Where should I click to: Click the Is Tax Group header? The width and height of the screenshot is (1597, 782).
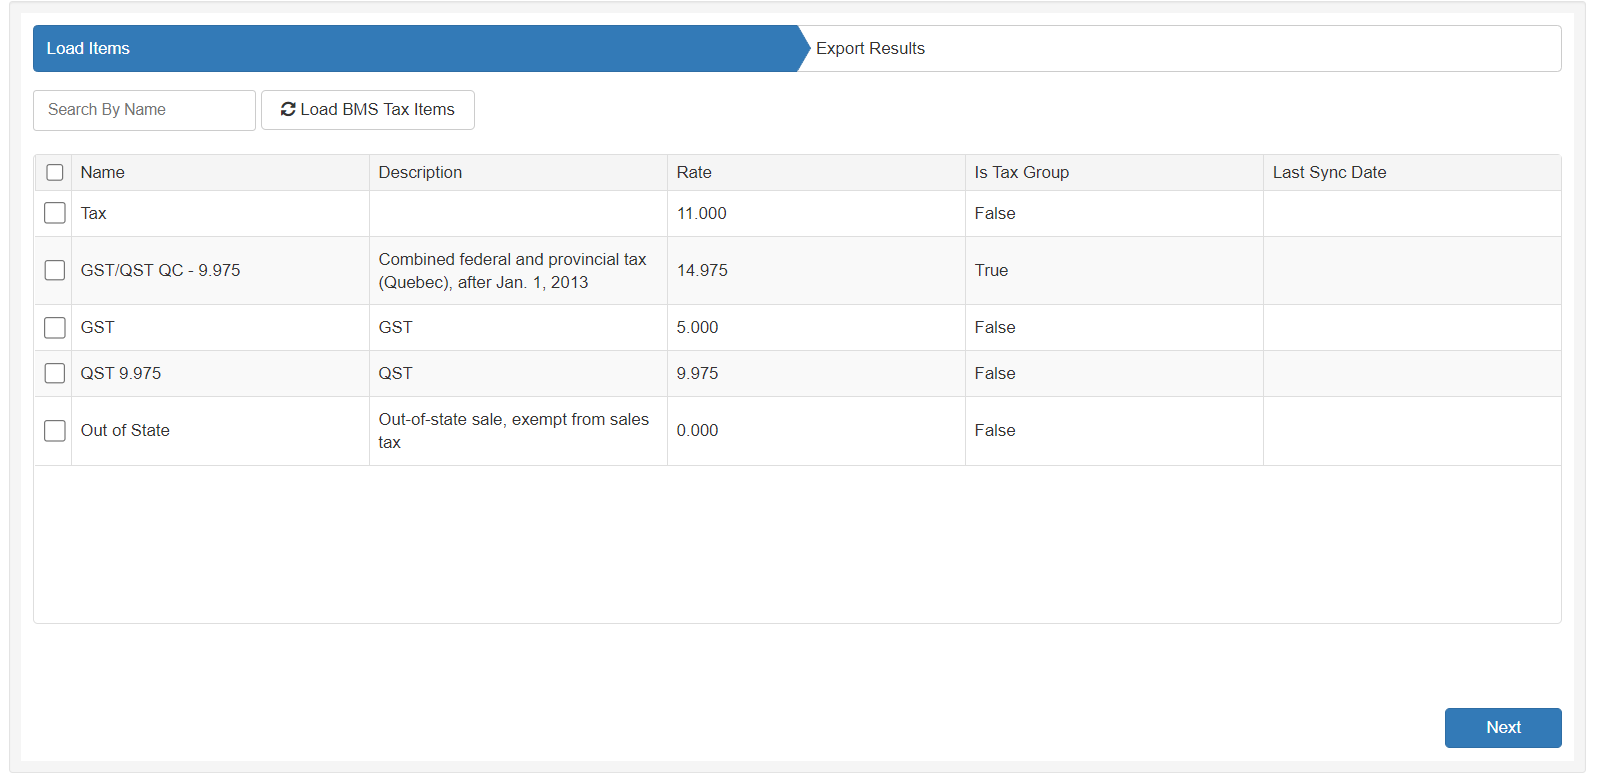1021,173
